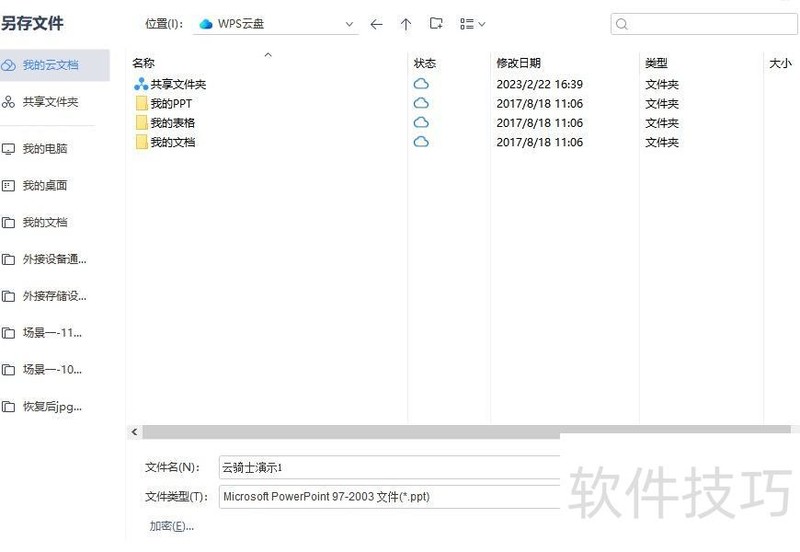Image resolution: width=800 pixels, height=552 pixels.
Task: Create a new folder icon
Action: (x=436, y=23)
